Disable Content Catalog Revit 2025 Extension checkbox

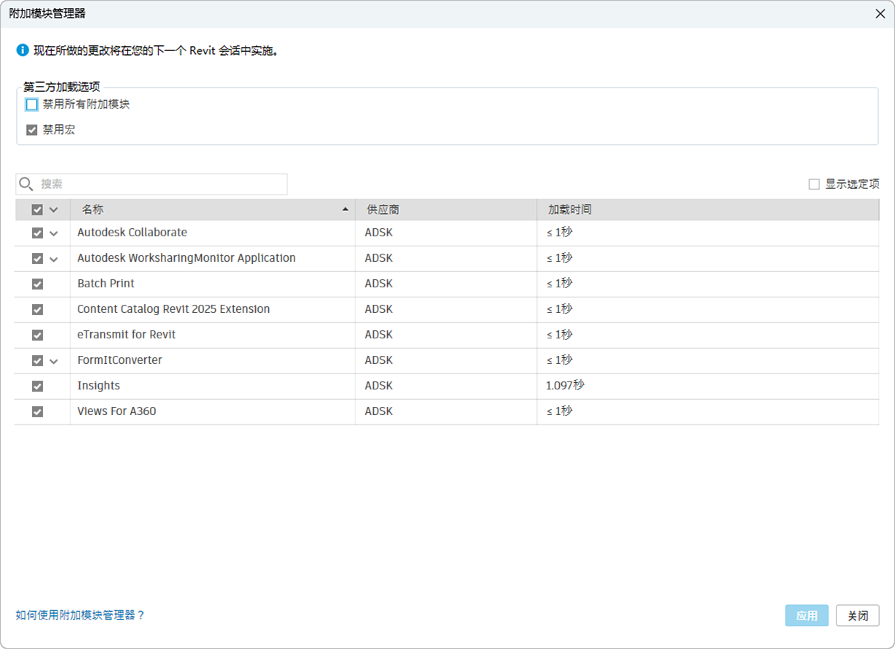[38, 309]
